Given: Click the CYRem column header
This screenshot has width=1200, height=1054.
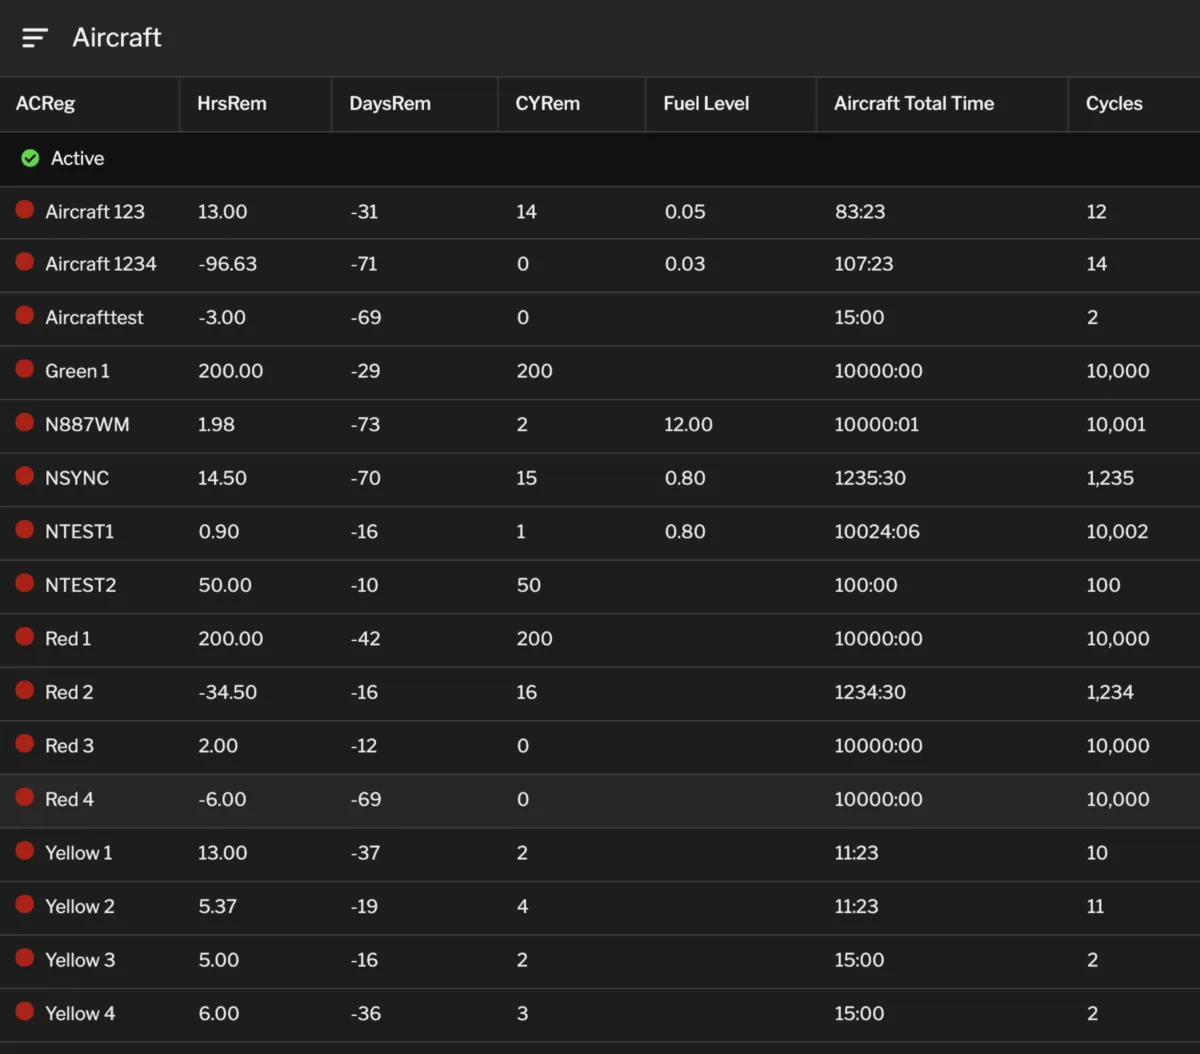Looking at the screenshot, I should 547,103.
